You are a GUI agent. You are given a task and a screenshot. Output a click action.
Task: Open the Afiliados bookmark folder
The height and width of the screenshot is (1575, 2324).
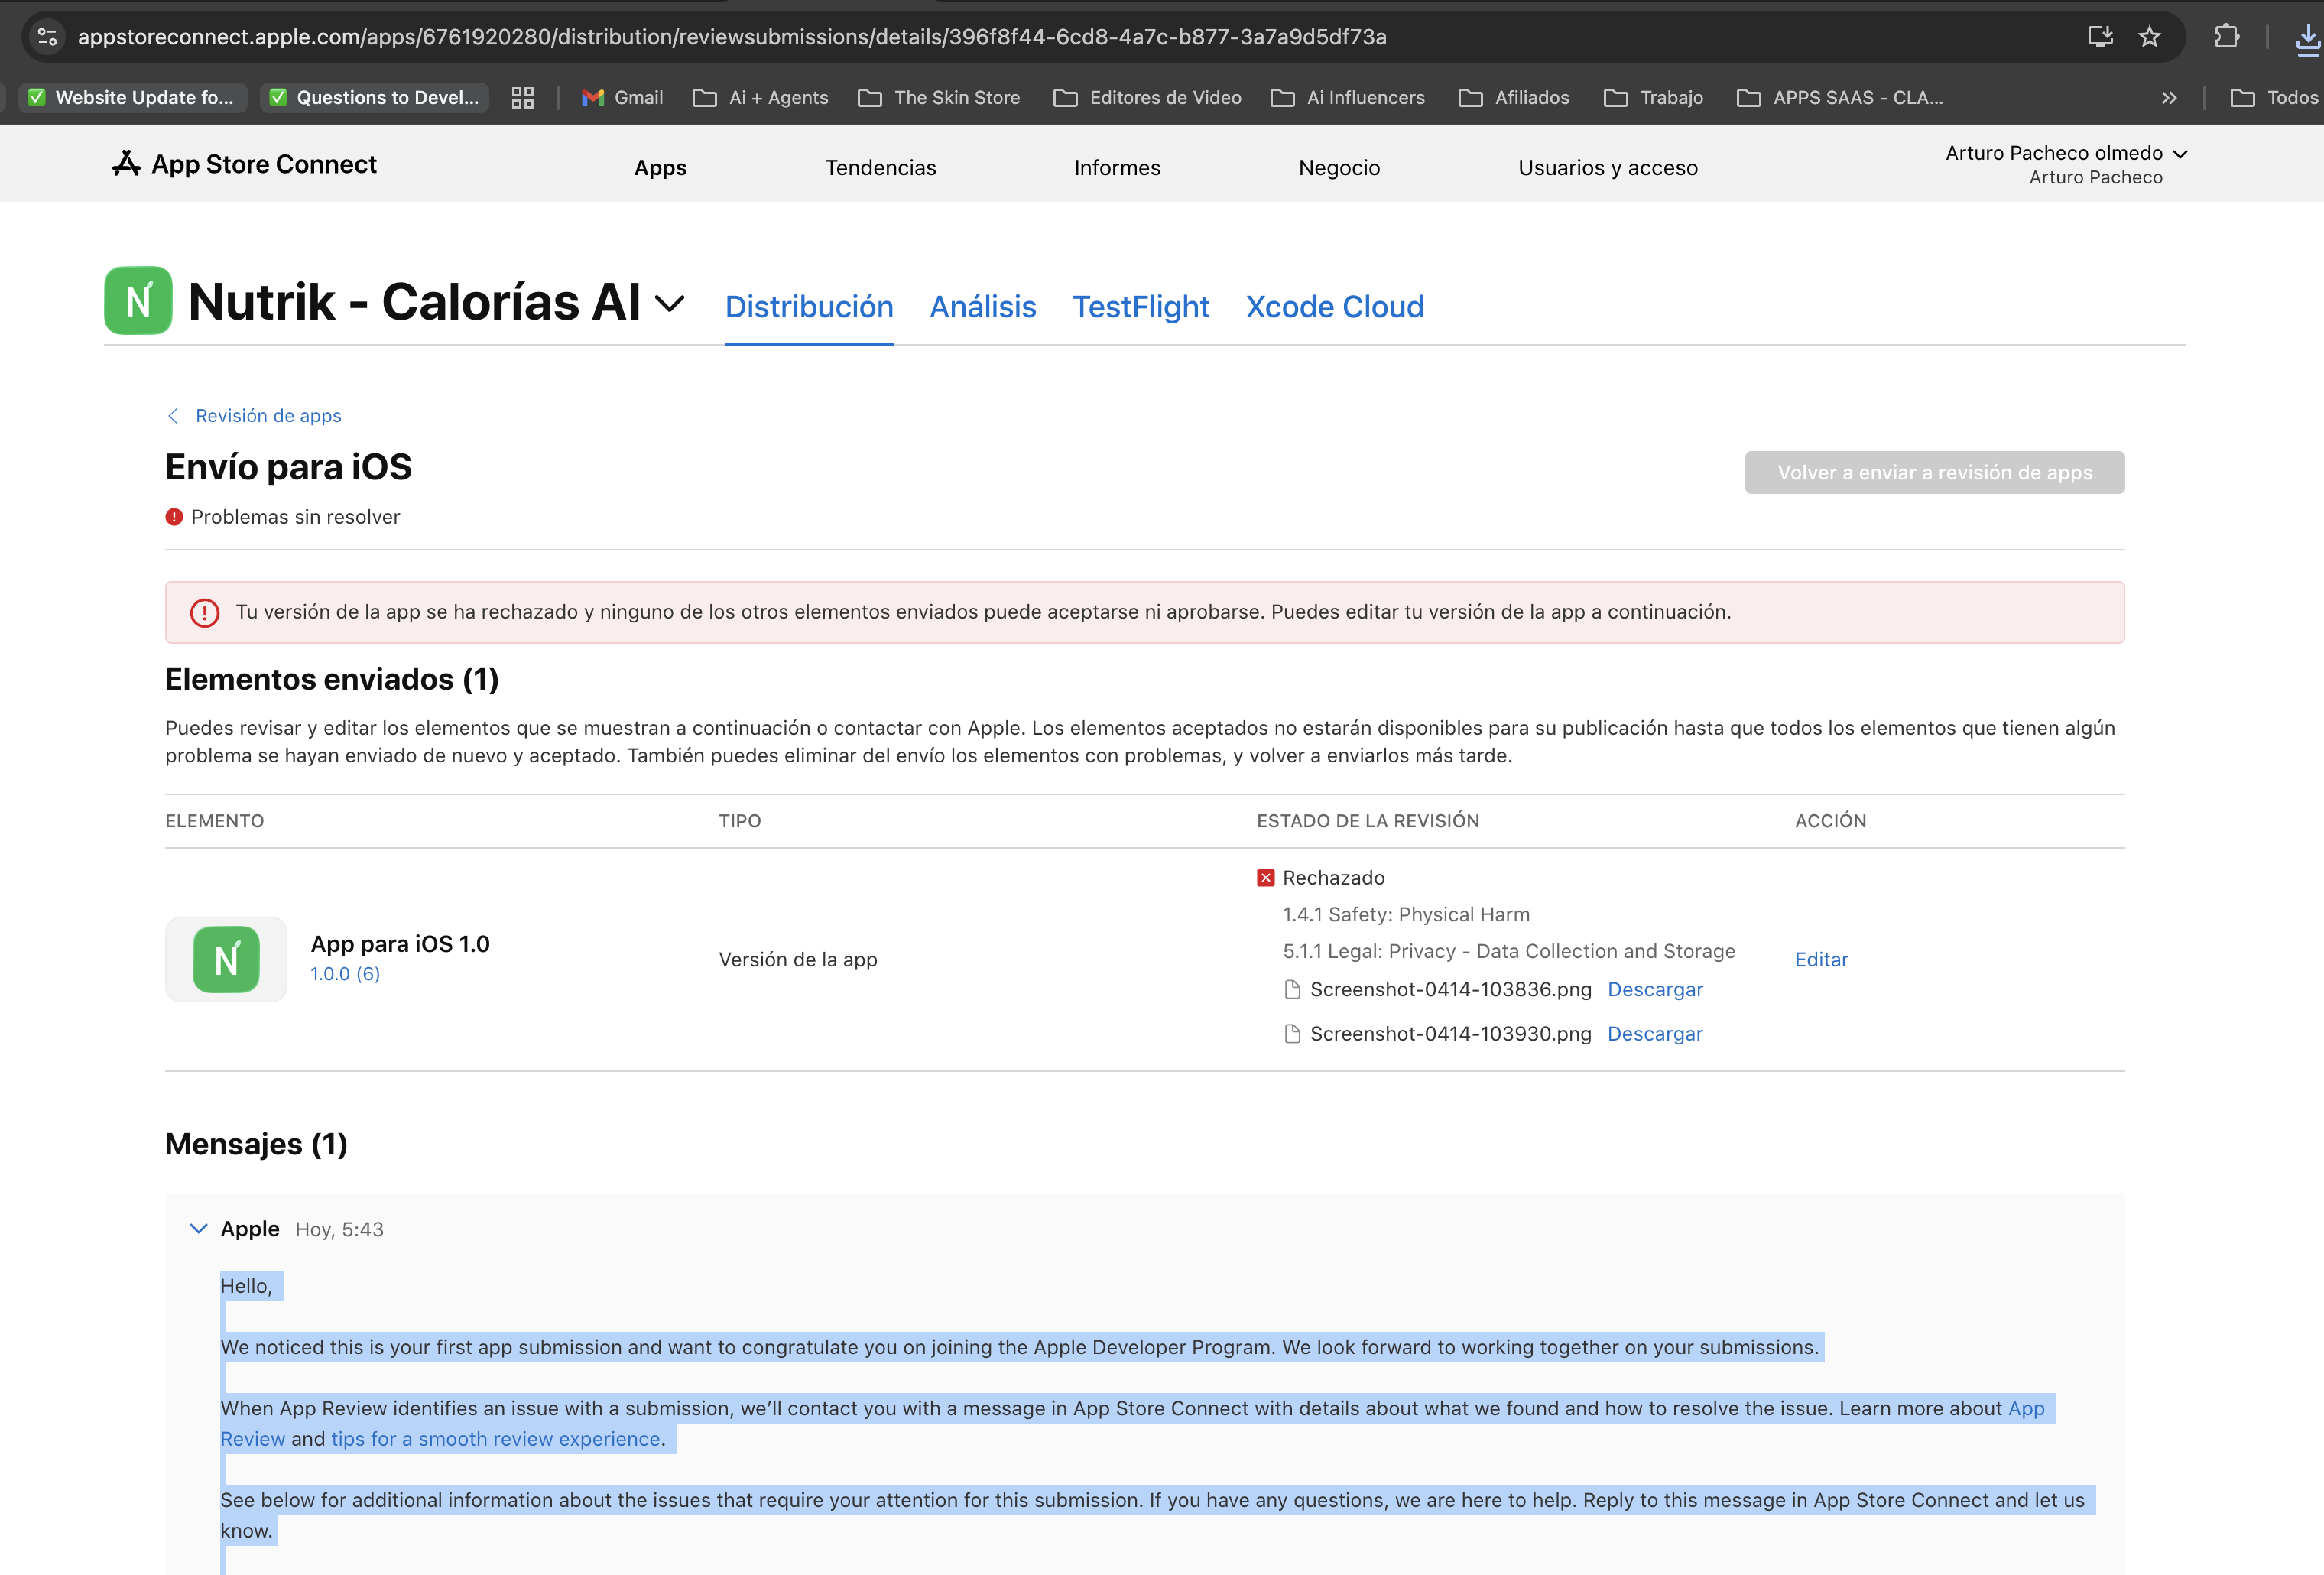(1514, 97)
